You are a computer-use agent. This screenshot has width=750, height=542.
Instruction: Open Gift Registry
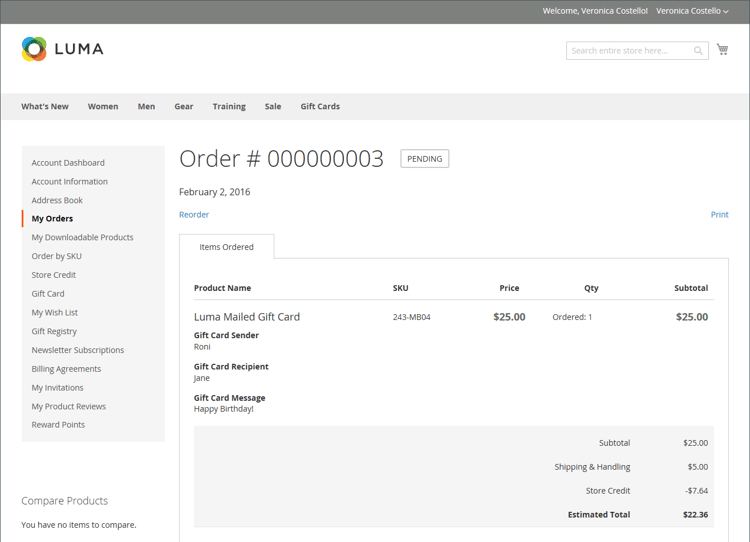coord(54,331)
